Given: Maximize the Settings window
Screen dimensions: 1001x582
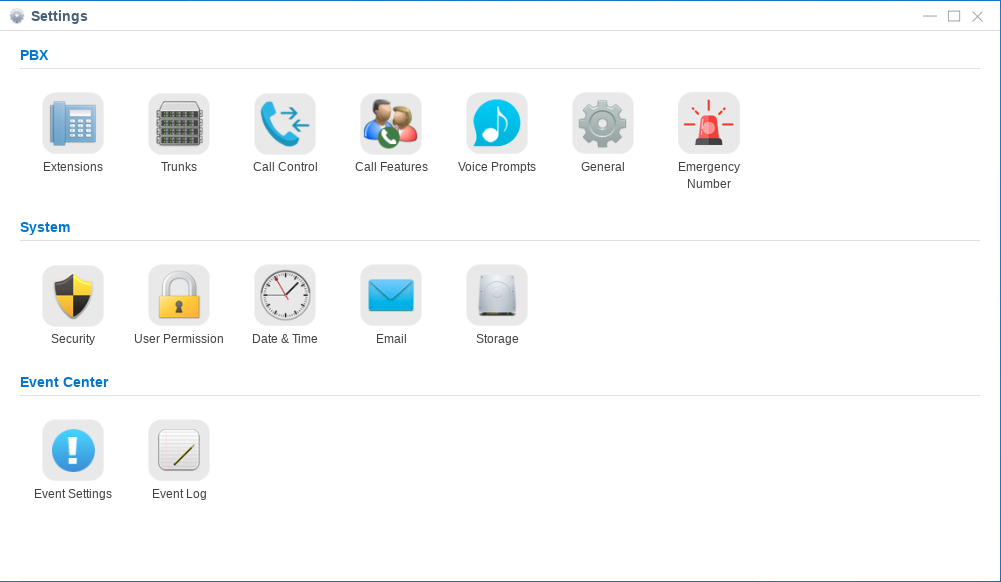Looking at the screenshot, I should (954, 16).
